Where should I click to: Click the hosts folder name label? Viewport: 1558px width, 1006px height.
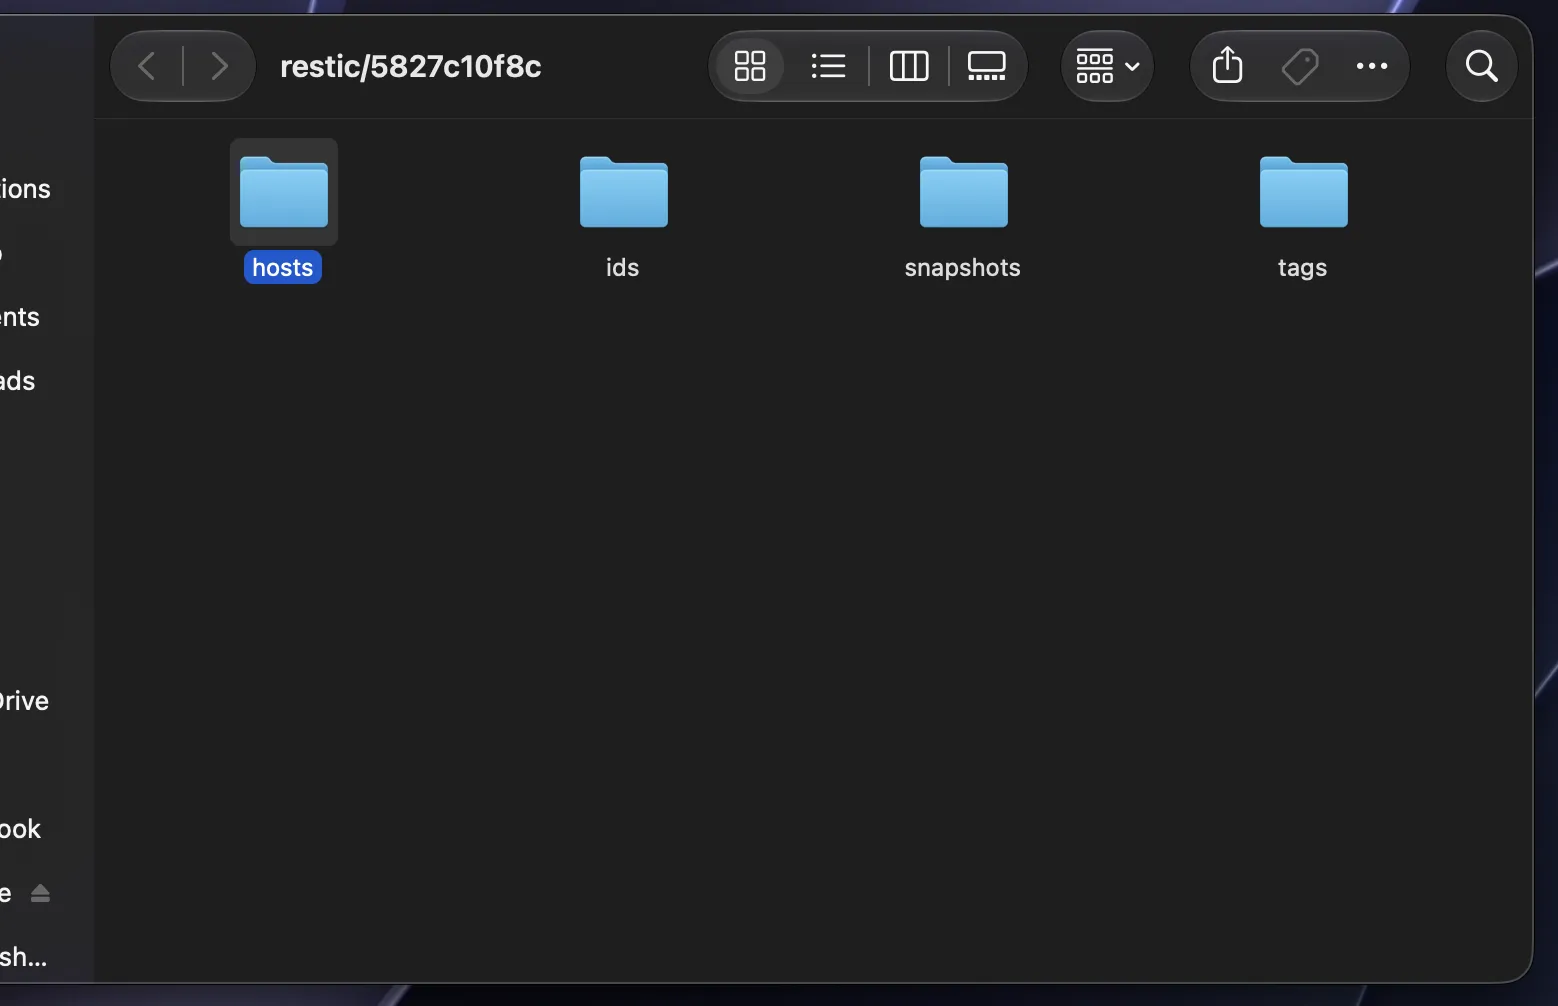283,267
